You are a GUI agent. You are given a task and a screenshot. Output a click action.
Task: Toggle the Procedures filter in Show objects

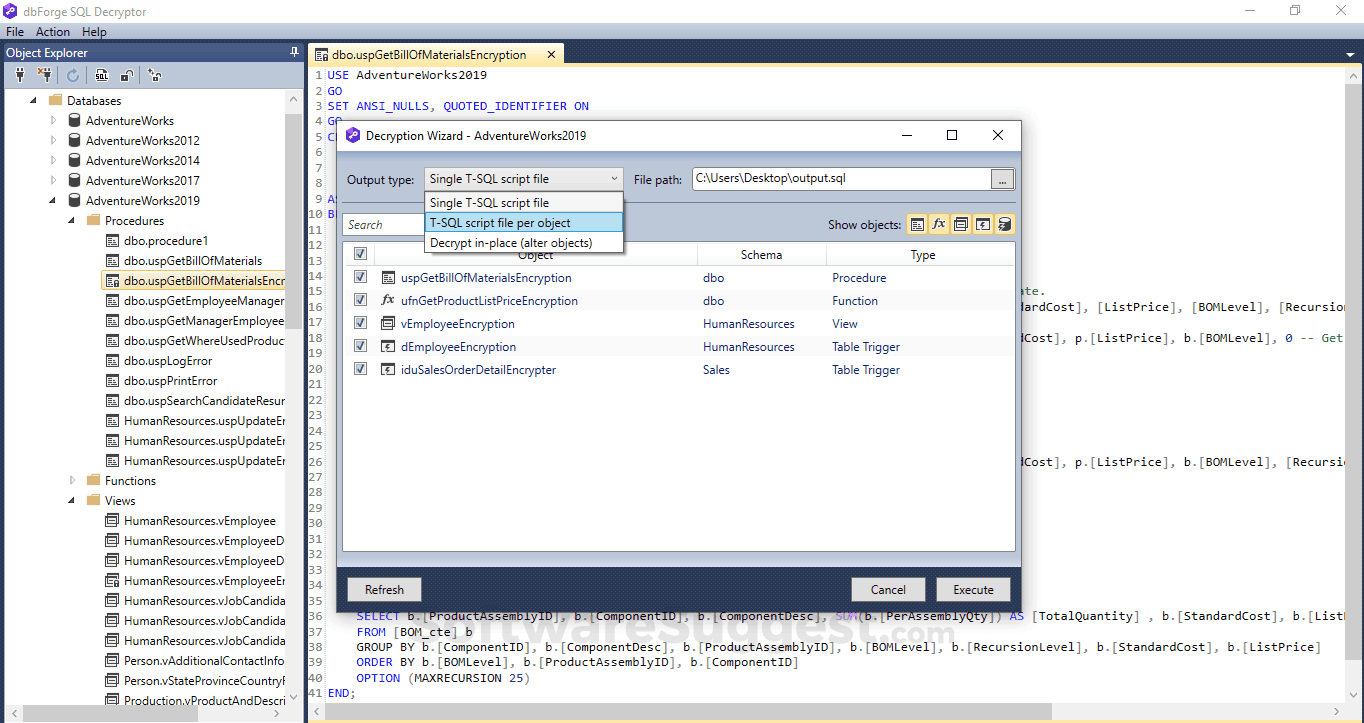(x=917, y=224)
